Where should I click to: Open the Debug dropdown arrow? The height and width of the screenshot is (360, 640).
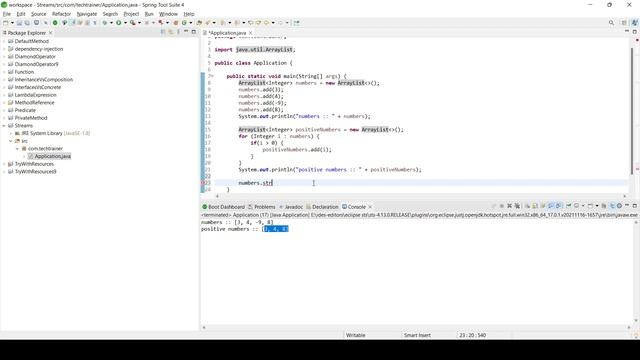click(x=111, y=23)
